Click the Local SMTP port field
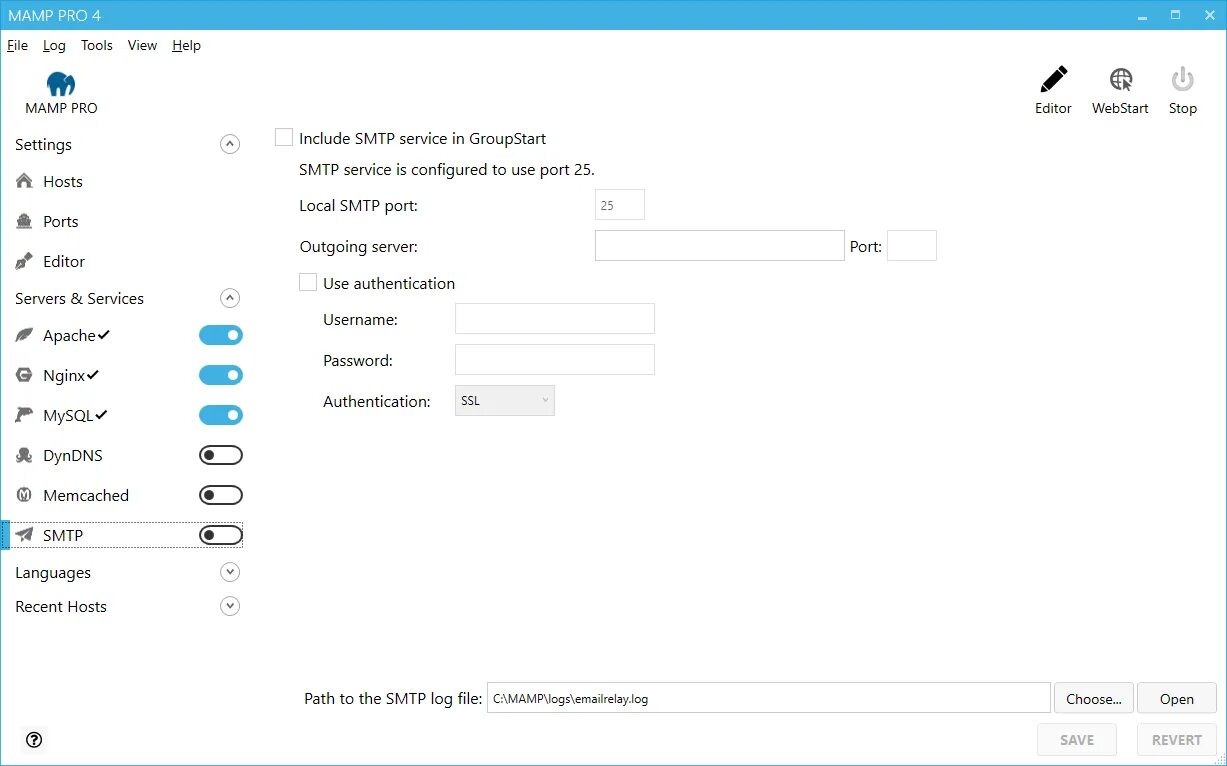 click(620, 205)
